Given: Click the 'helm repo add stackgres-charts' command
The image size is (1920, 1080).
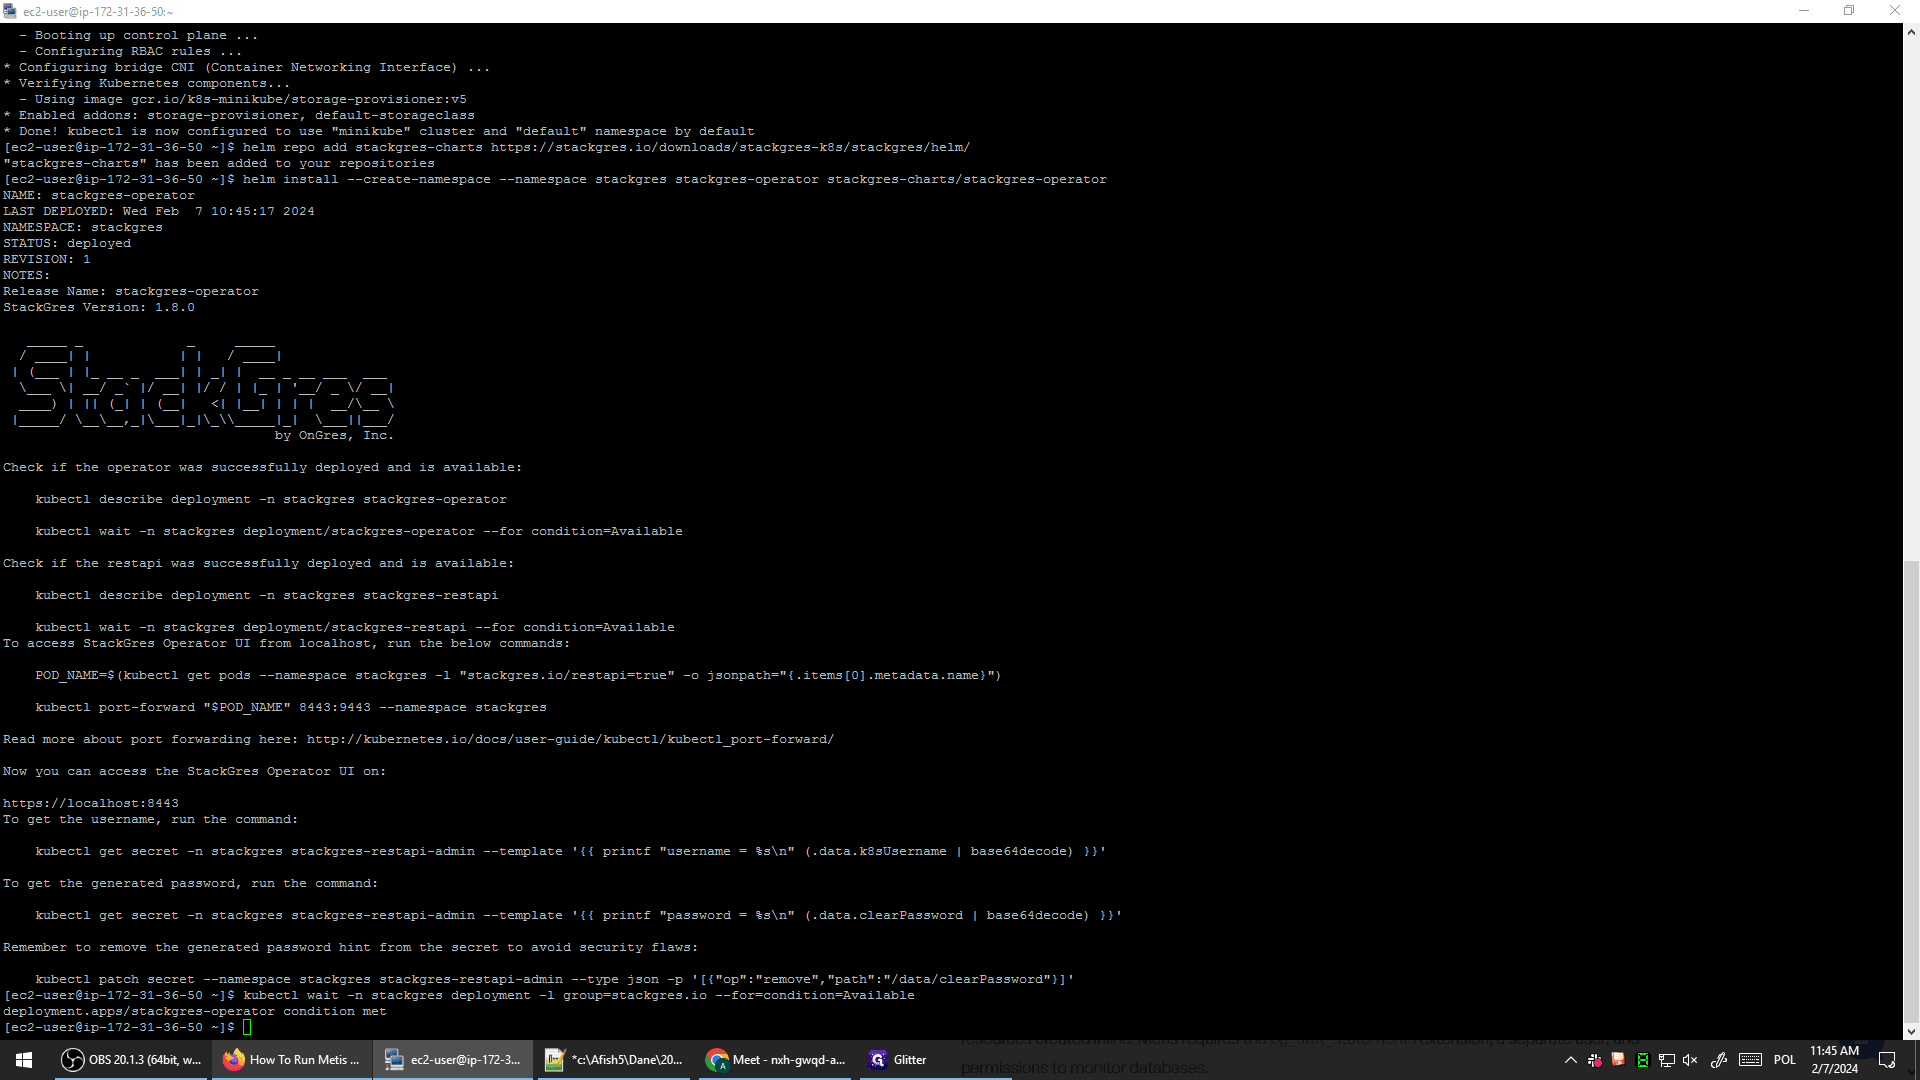Looking at the screenshot, I should pos(606,147).
